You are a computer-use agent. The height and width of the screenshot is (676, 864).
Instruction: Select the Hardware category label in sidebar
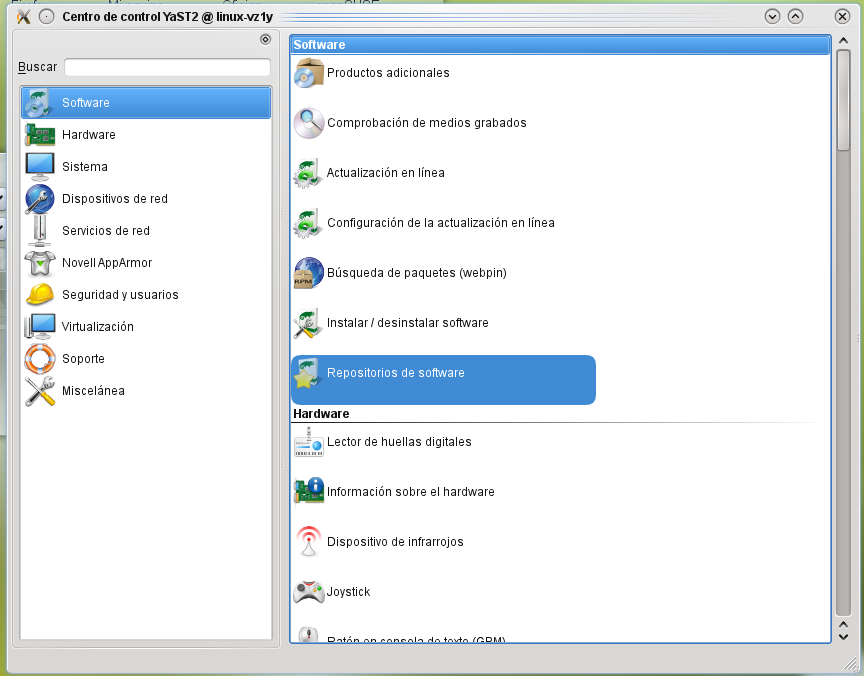89,135
